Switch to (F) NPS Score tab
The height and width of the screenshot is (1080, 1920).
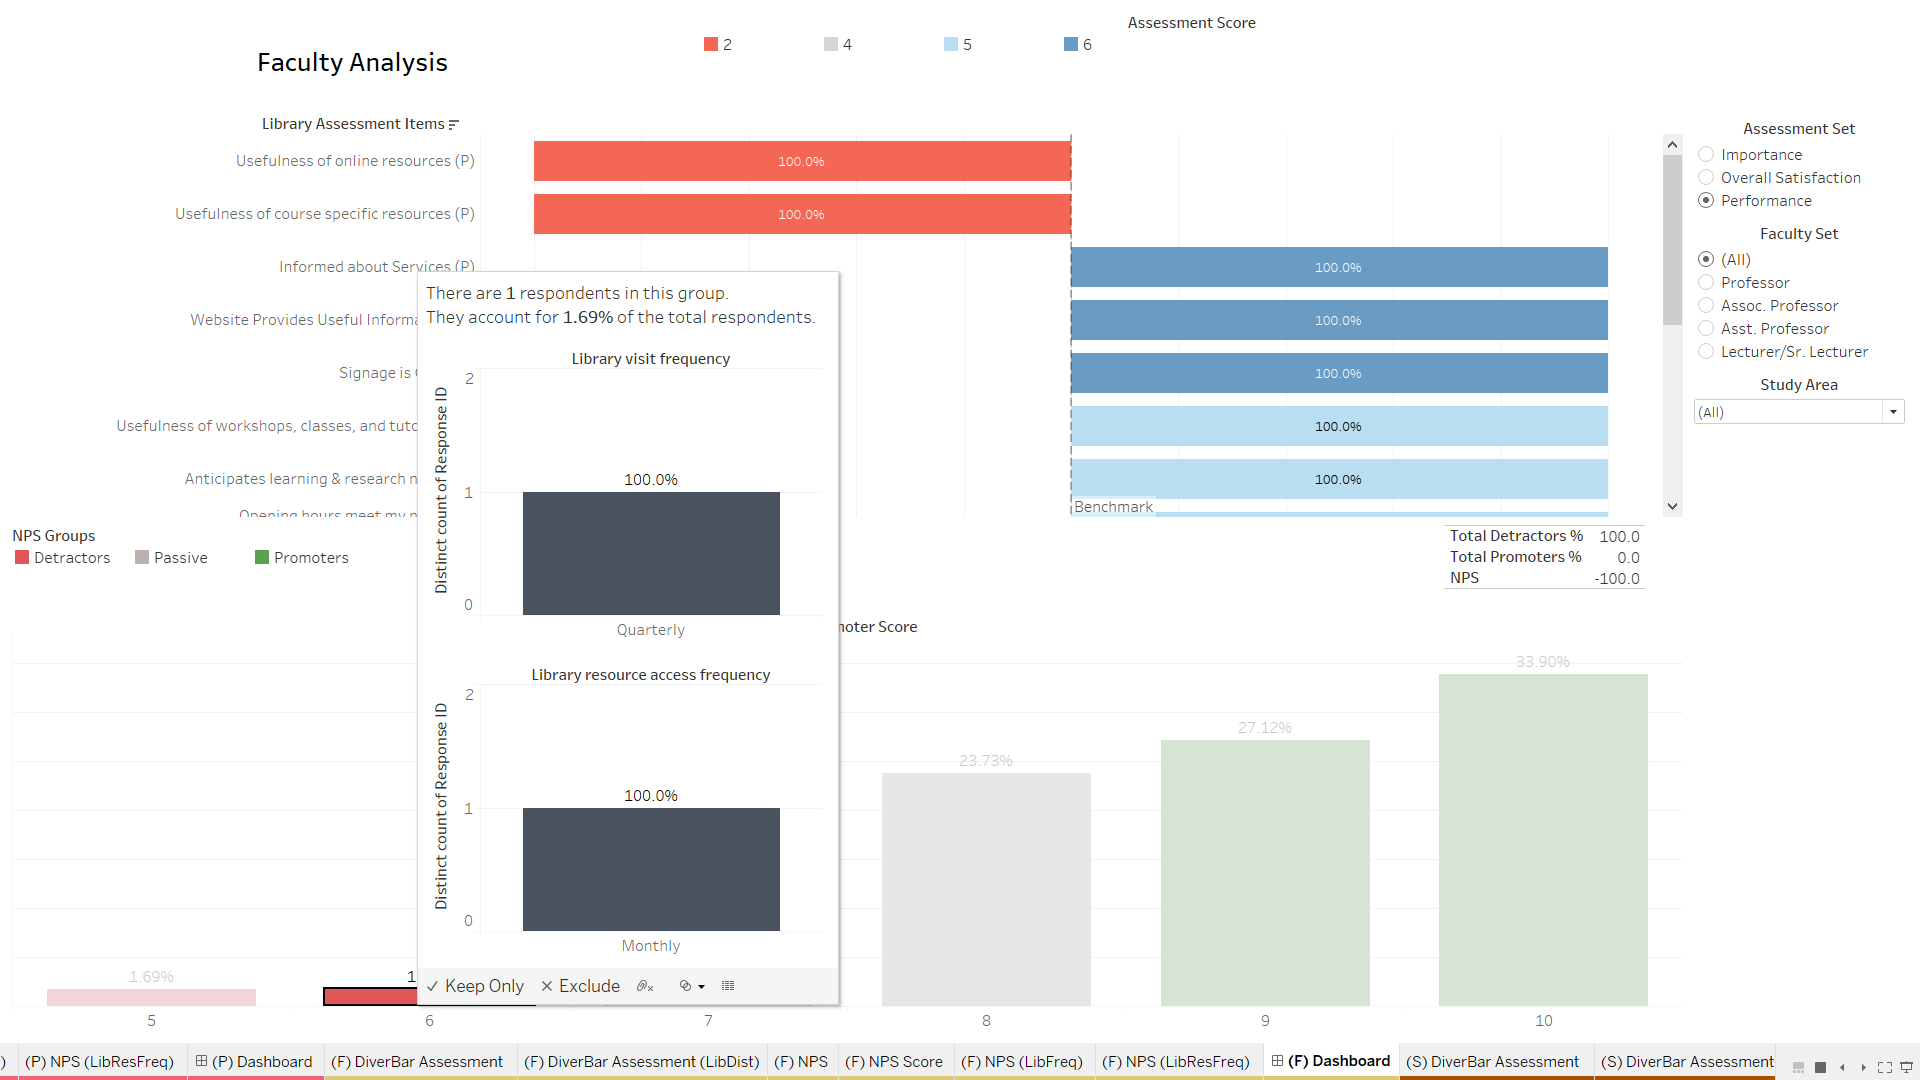(x=894, y=1061)
